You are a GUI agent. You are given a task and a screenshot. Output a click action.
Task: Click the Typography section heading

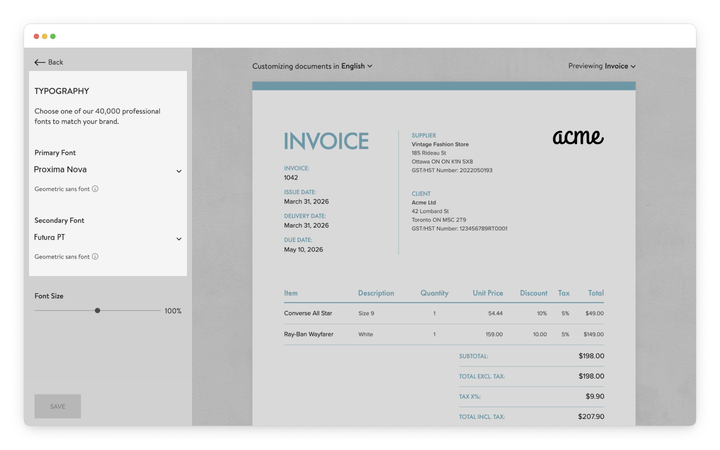(62, 91)
